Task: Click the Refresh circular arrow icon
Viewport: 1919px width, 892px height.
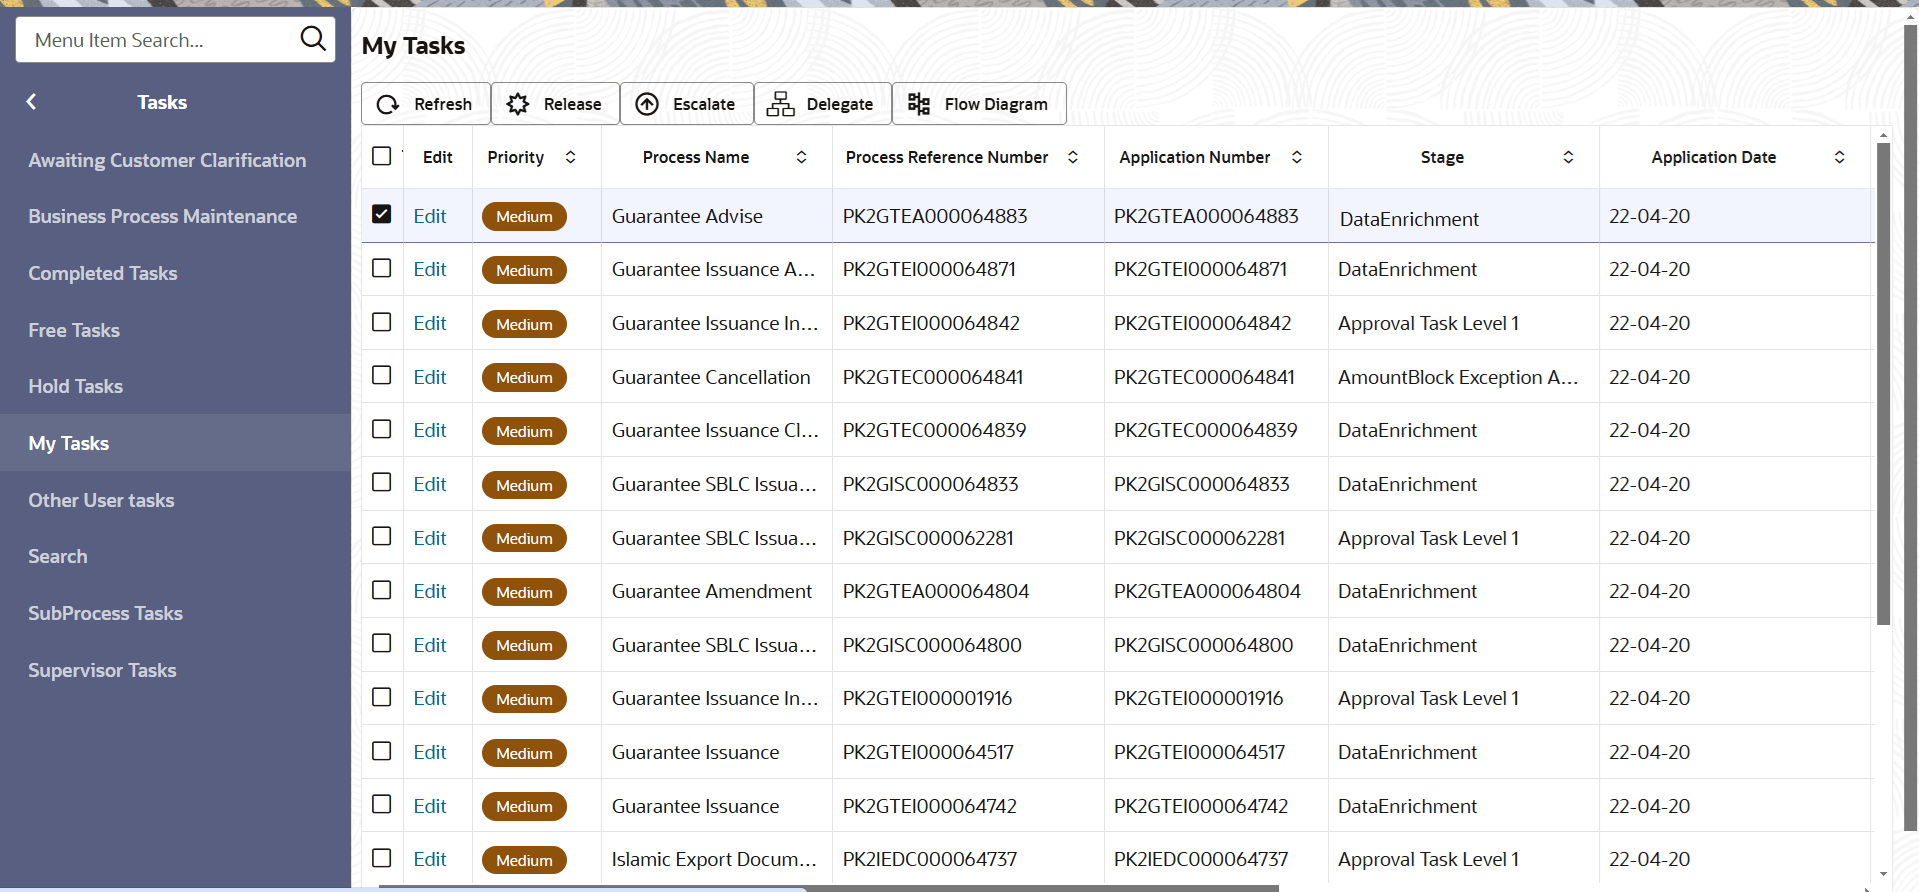Action: click(x=388, y=104)
